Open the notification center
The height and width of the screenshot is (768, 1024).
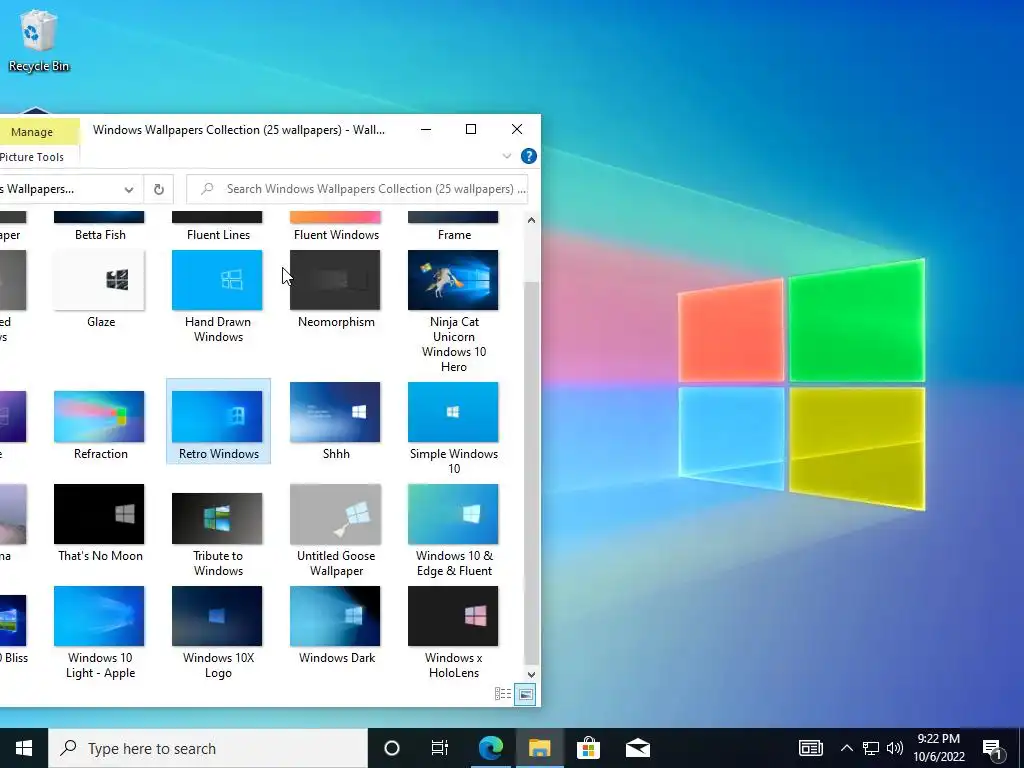pos(993,748)
